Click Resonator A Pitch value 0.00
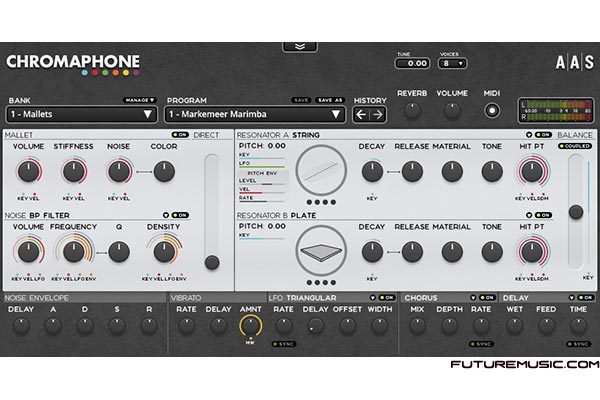Viewport: 600px width, 400px height. [277, 146]
